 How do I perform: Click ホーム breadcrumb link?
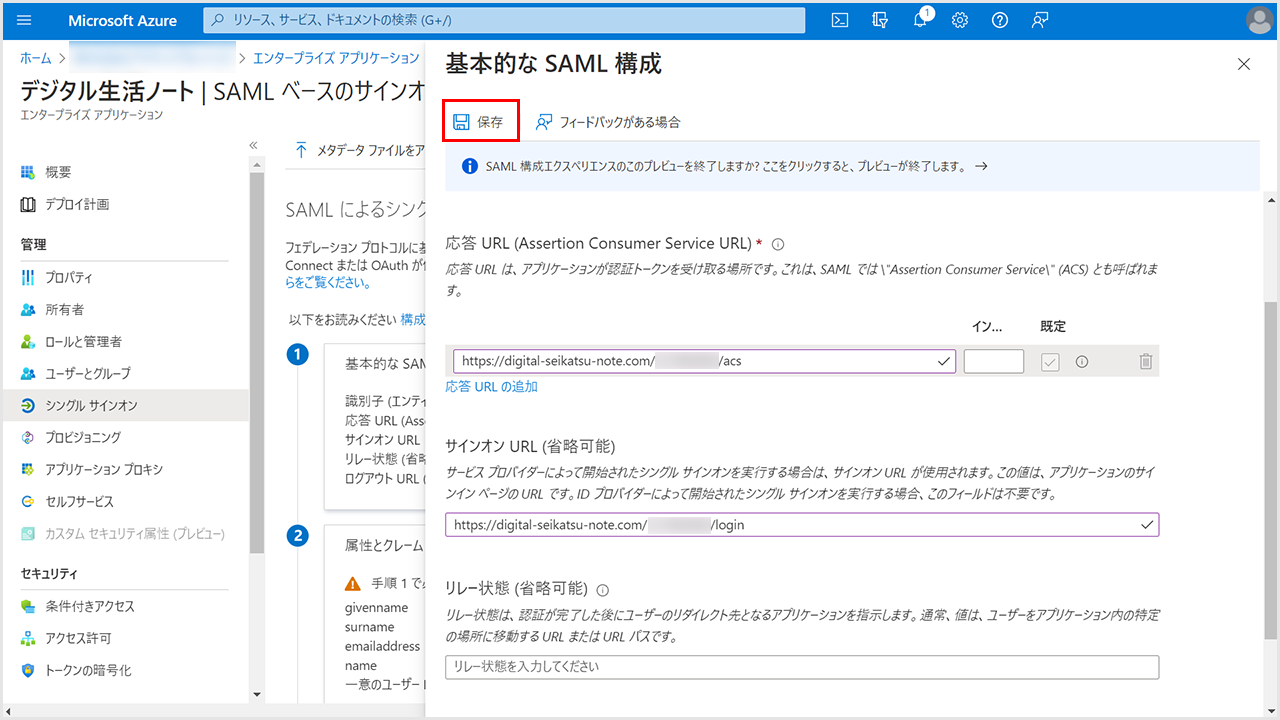[36, 58]
